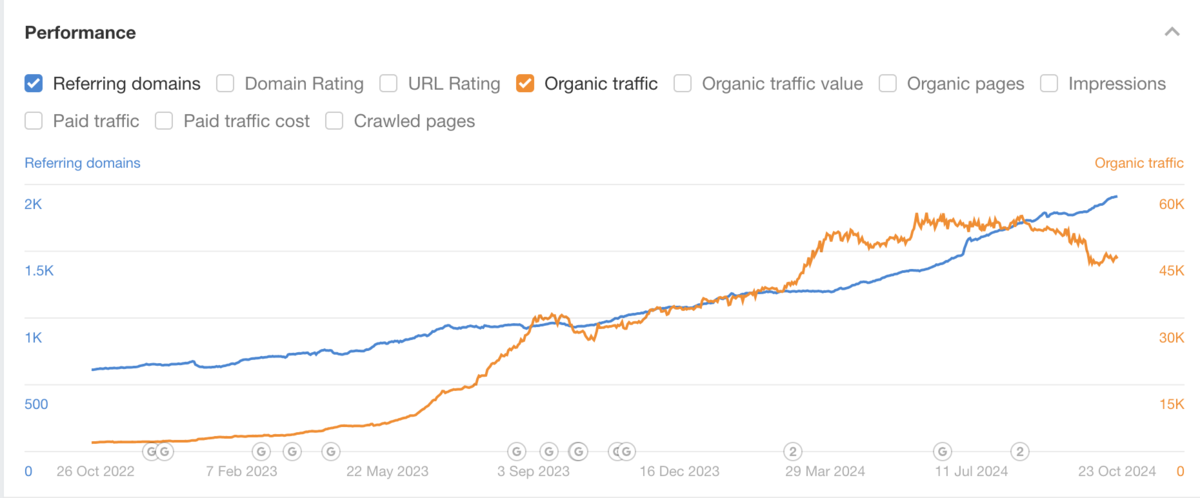Click G marker immediately left of 16 Dec 2023

[x=626, y=451]
